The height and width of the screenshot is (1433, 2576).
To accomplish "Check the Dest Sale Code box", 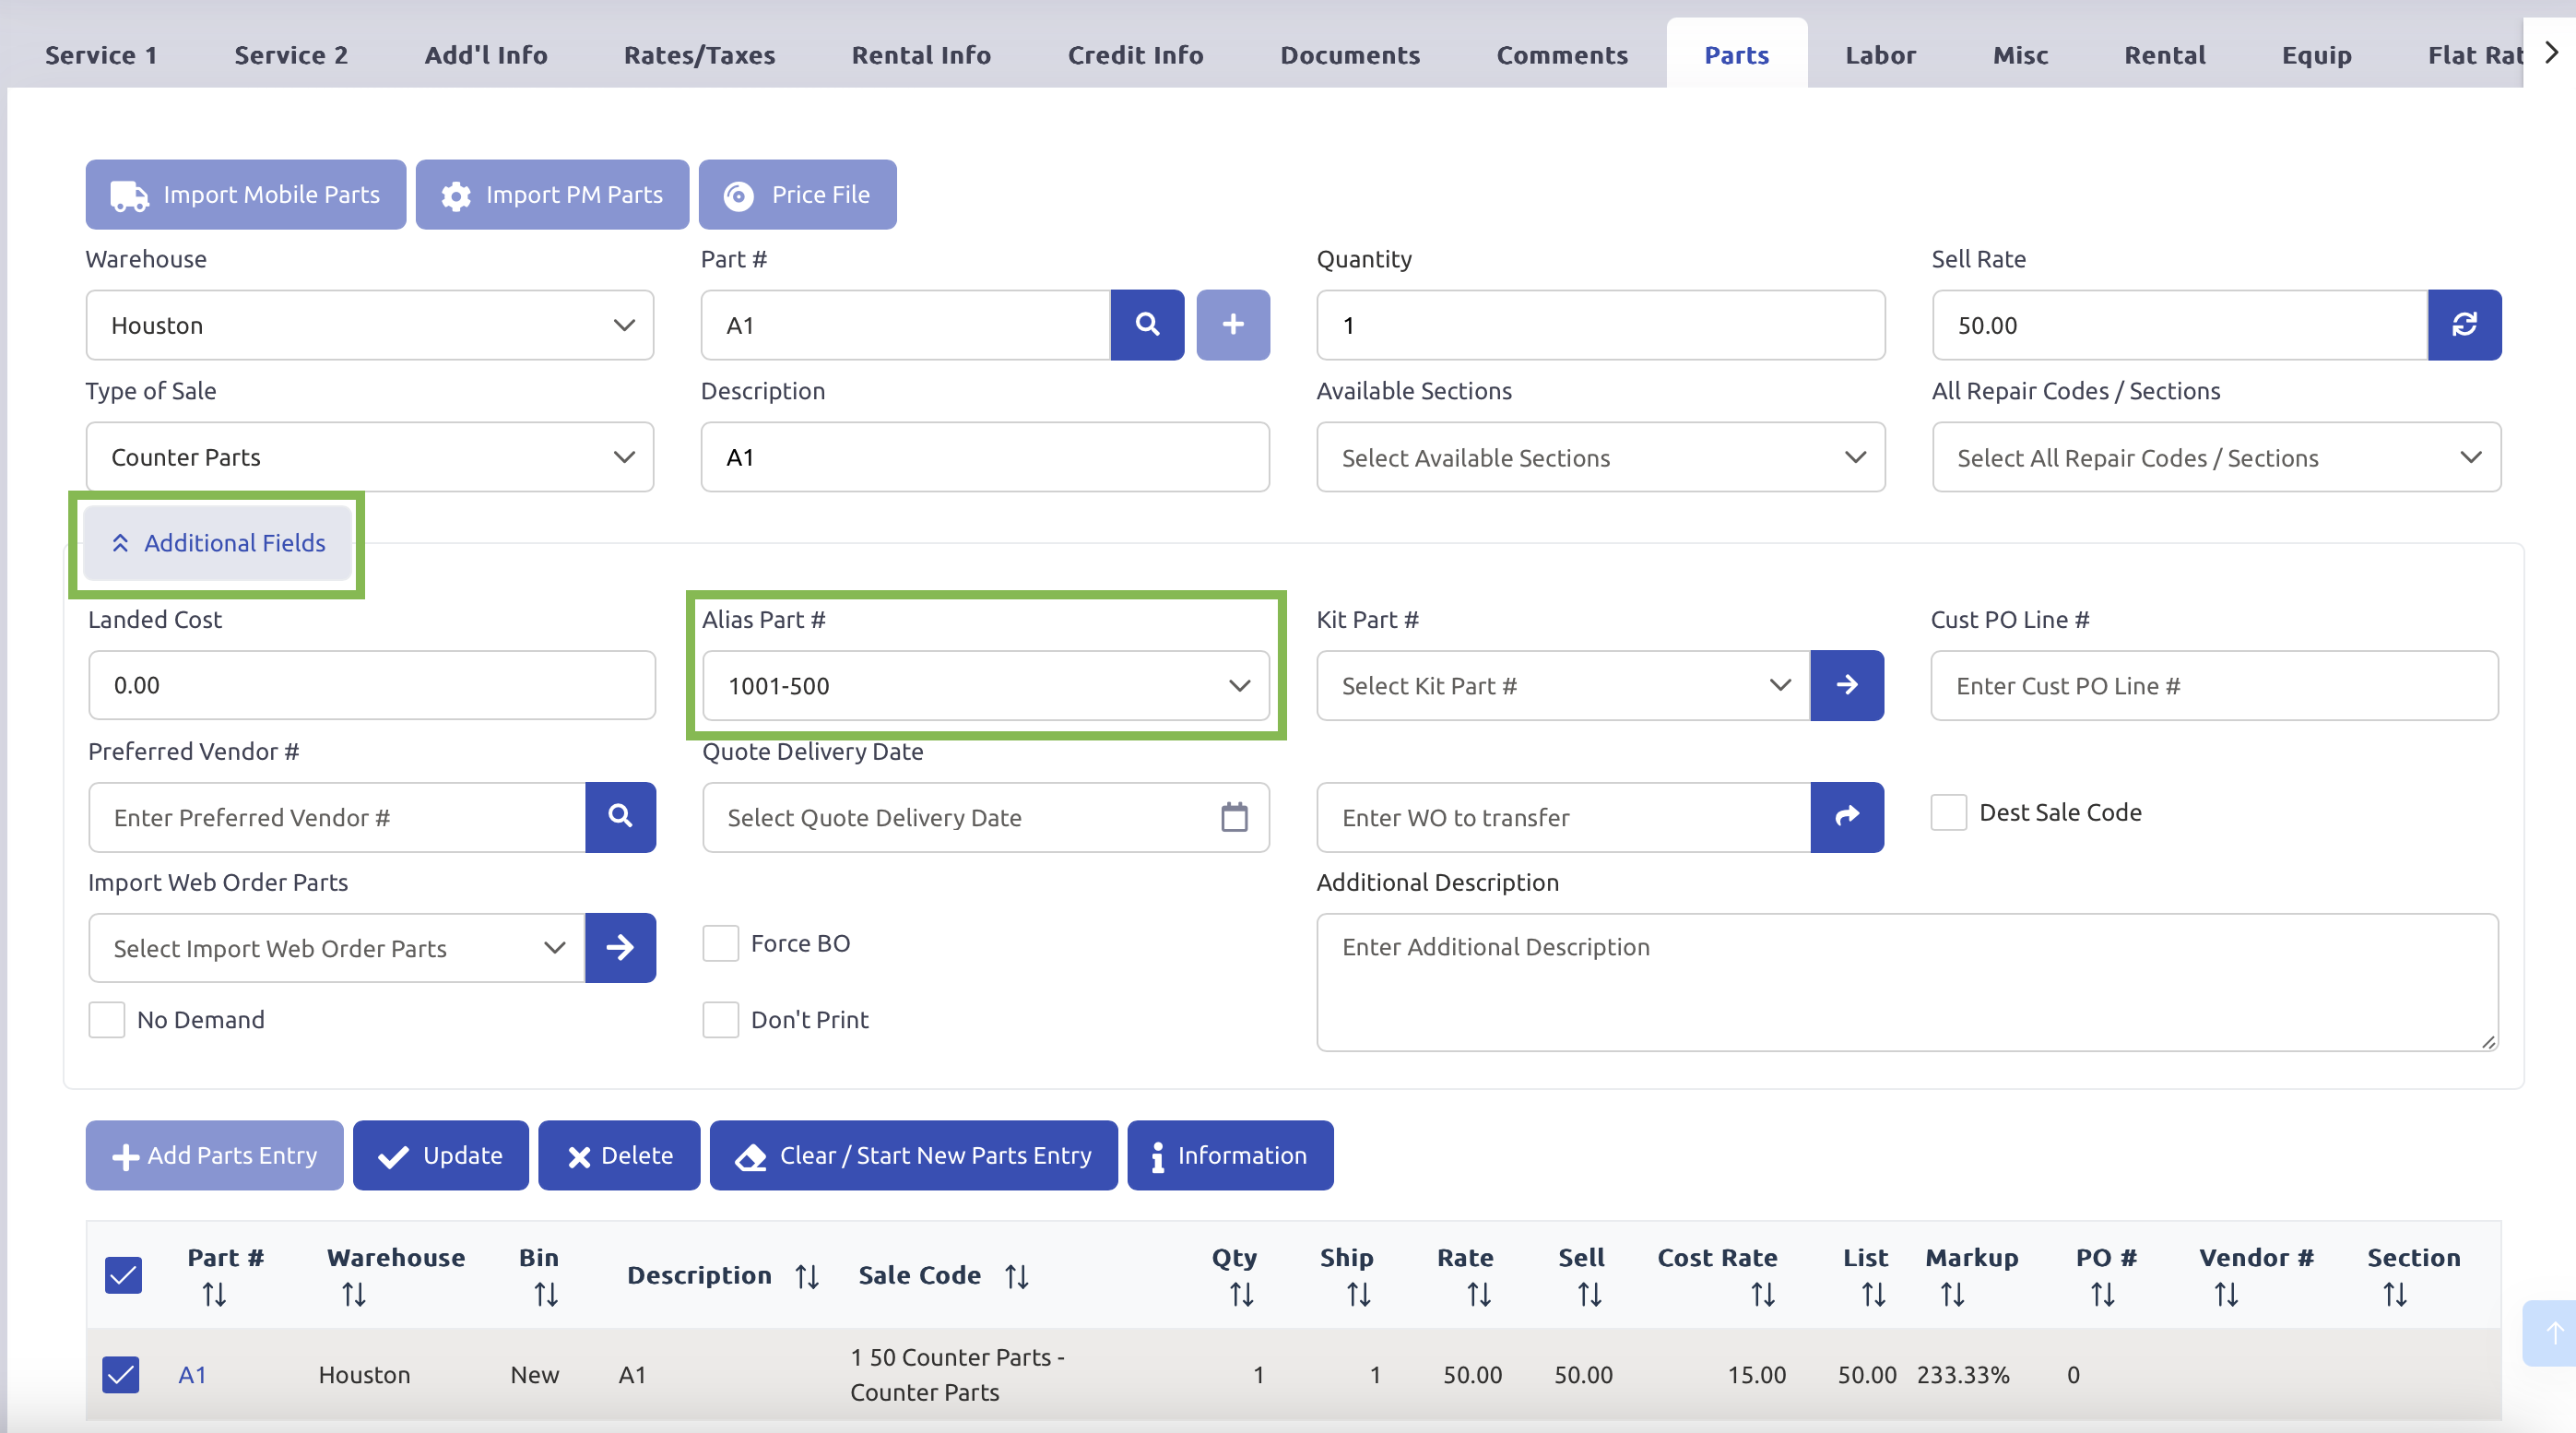I will click(1948, 812).
